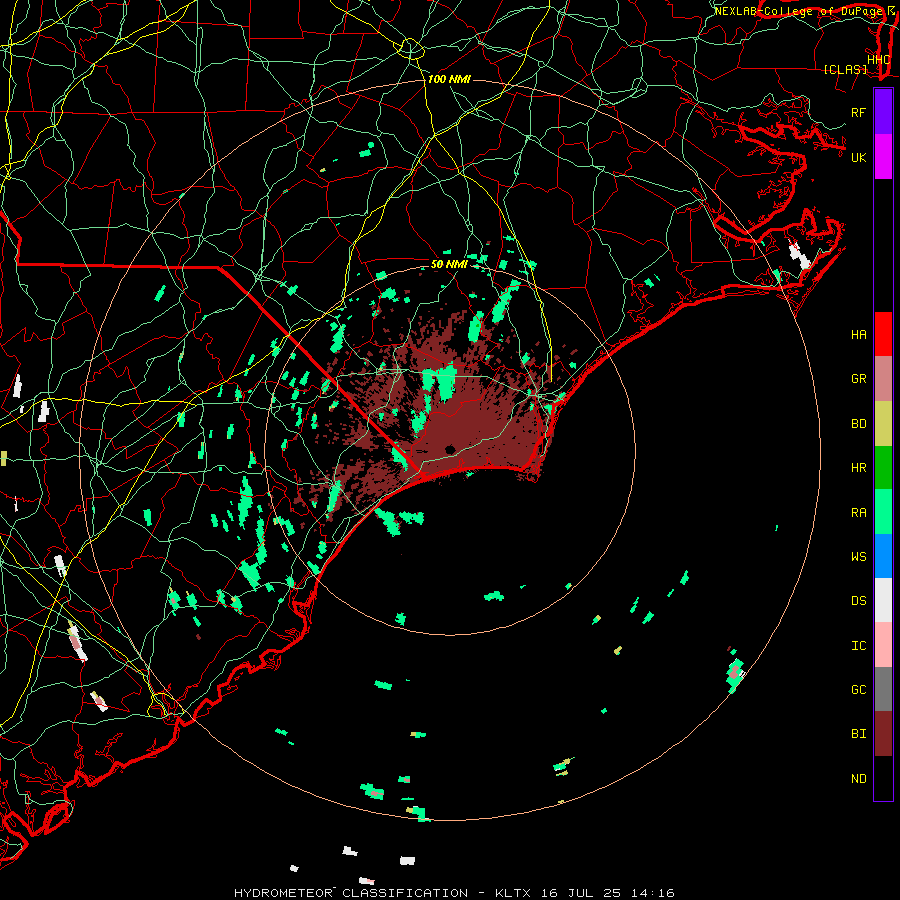Click the HR legend label
Viewport: 900px width, 900px height.
pyautogui.click(x=858, y=468)
